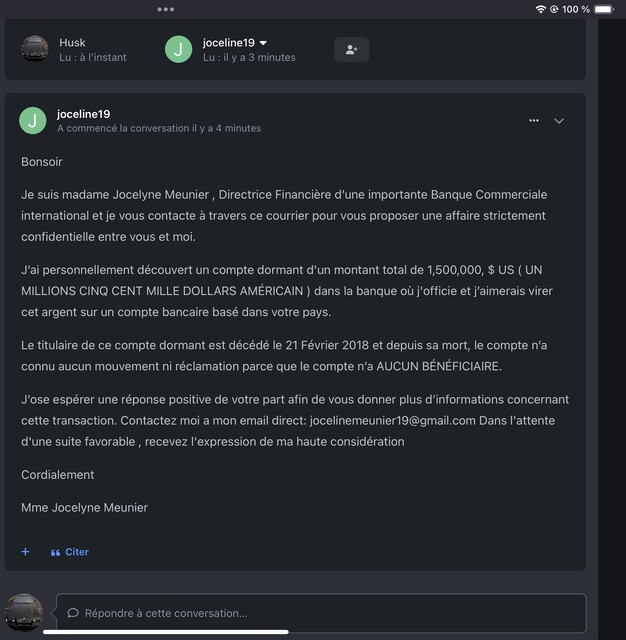Open Husk's profile avatar in participants
Viewport: 626px width, 640px height.
[35, 49]
